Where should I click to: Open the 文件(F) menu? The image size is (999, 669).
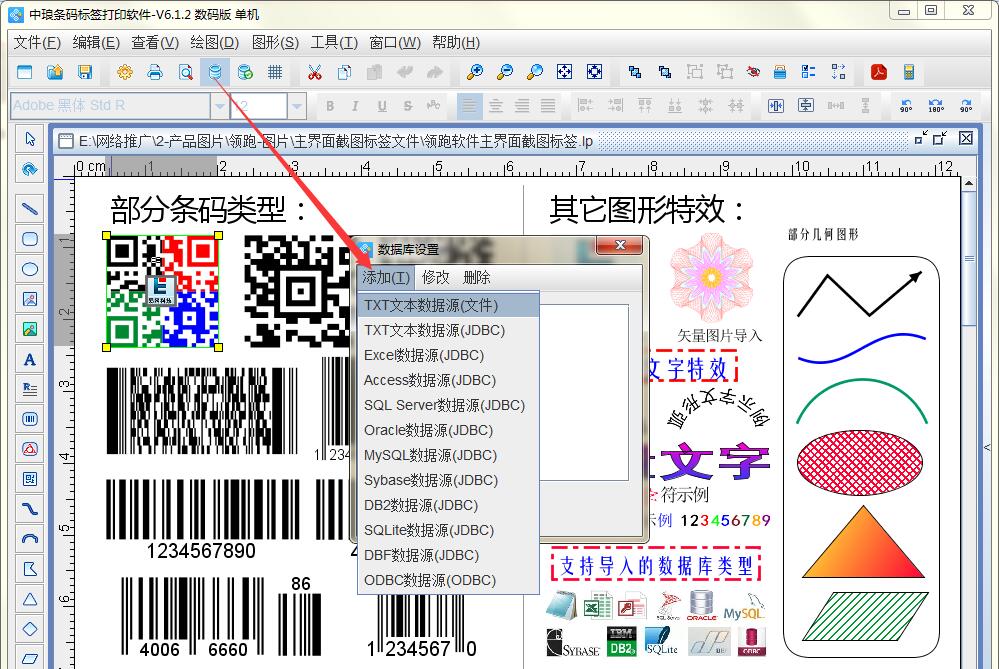tap(37, 43)
